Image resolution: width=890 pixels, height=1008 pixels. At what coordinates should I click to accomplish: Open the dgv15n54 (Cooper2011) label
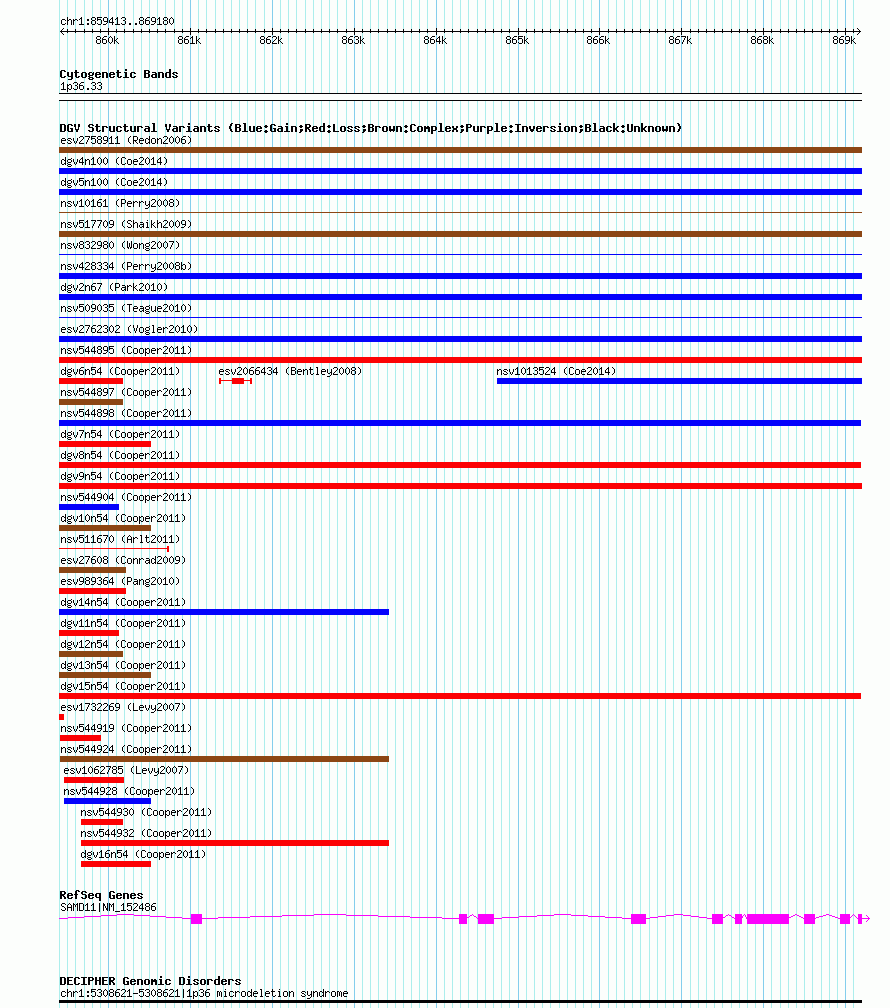pyautogui.click(x=123, y=687)
